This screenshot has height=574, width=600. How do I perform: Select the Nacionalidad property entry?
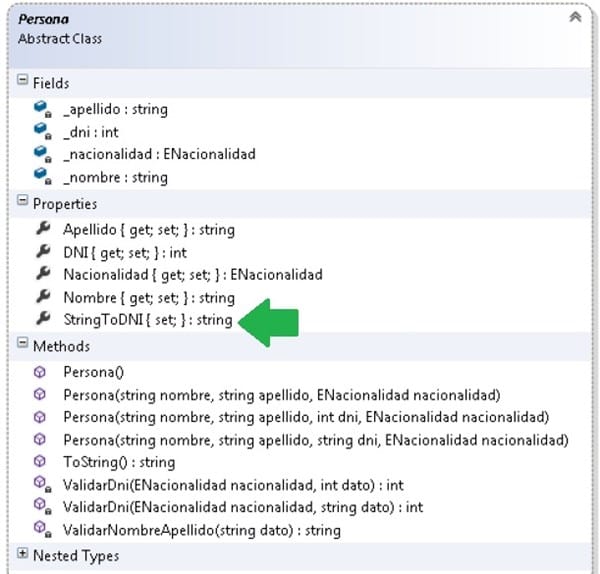coord(193,274)
